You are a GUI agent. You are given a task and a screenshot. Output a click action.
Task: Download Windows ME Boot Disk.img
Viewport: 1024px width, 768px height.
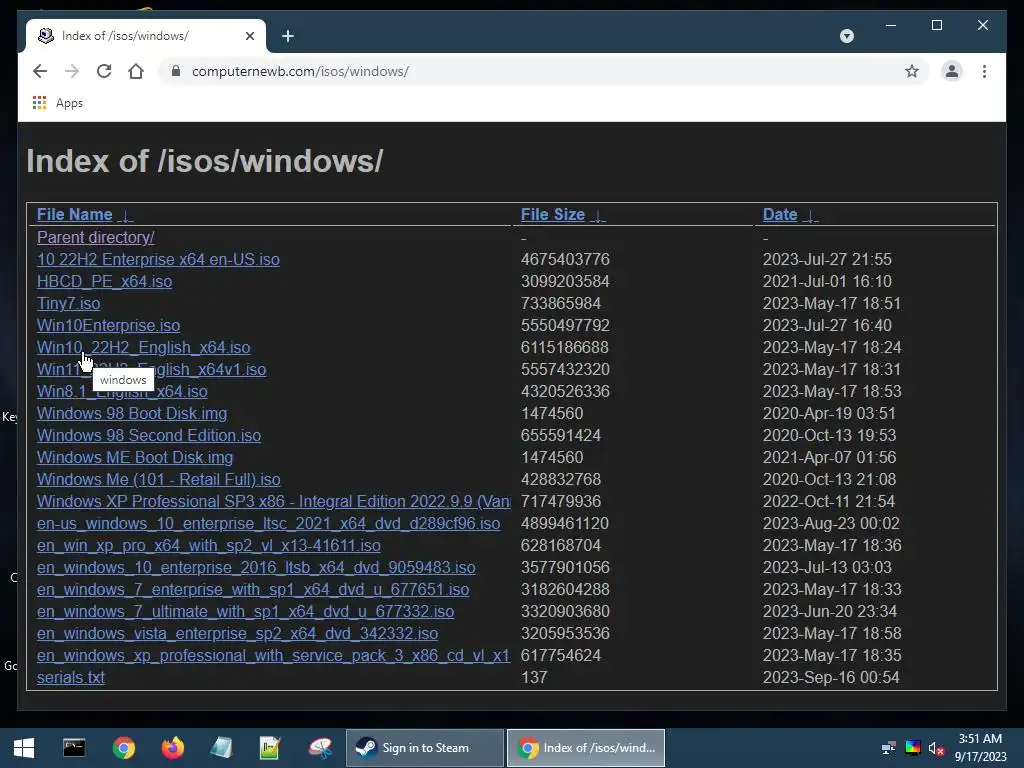(x=135, y=457)
